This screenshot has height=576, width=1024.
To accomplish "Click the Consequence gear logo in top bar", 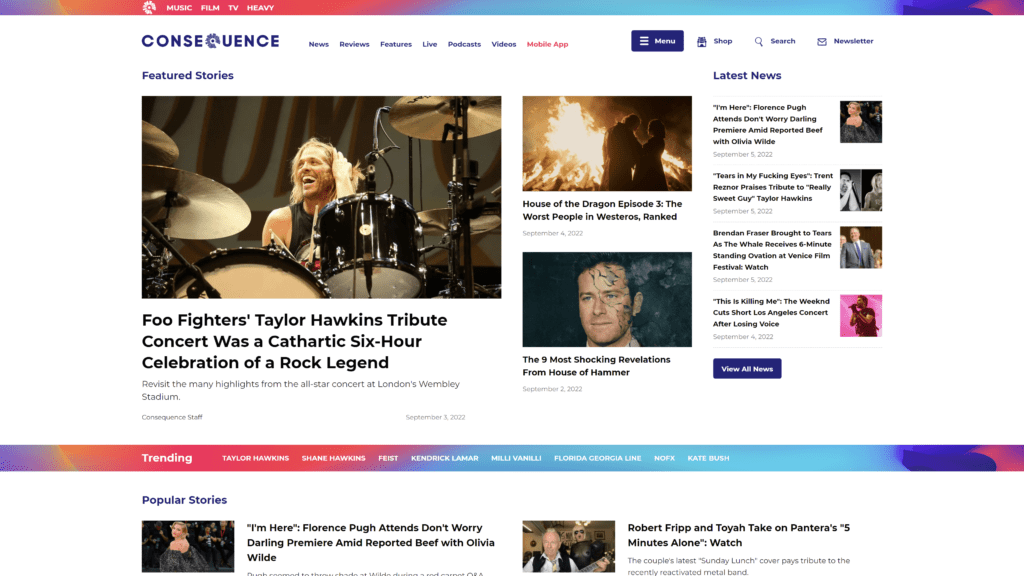I will [x=149, y=7].
